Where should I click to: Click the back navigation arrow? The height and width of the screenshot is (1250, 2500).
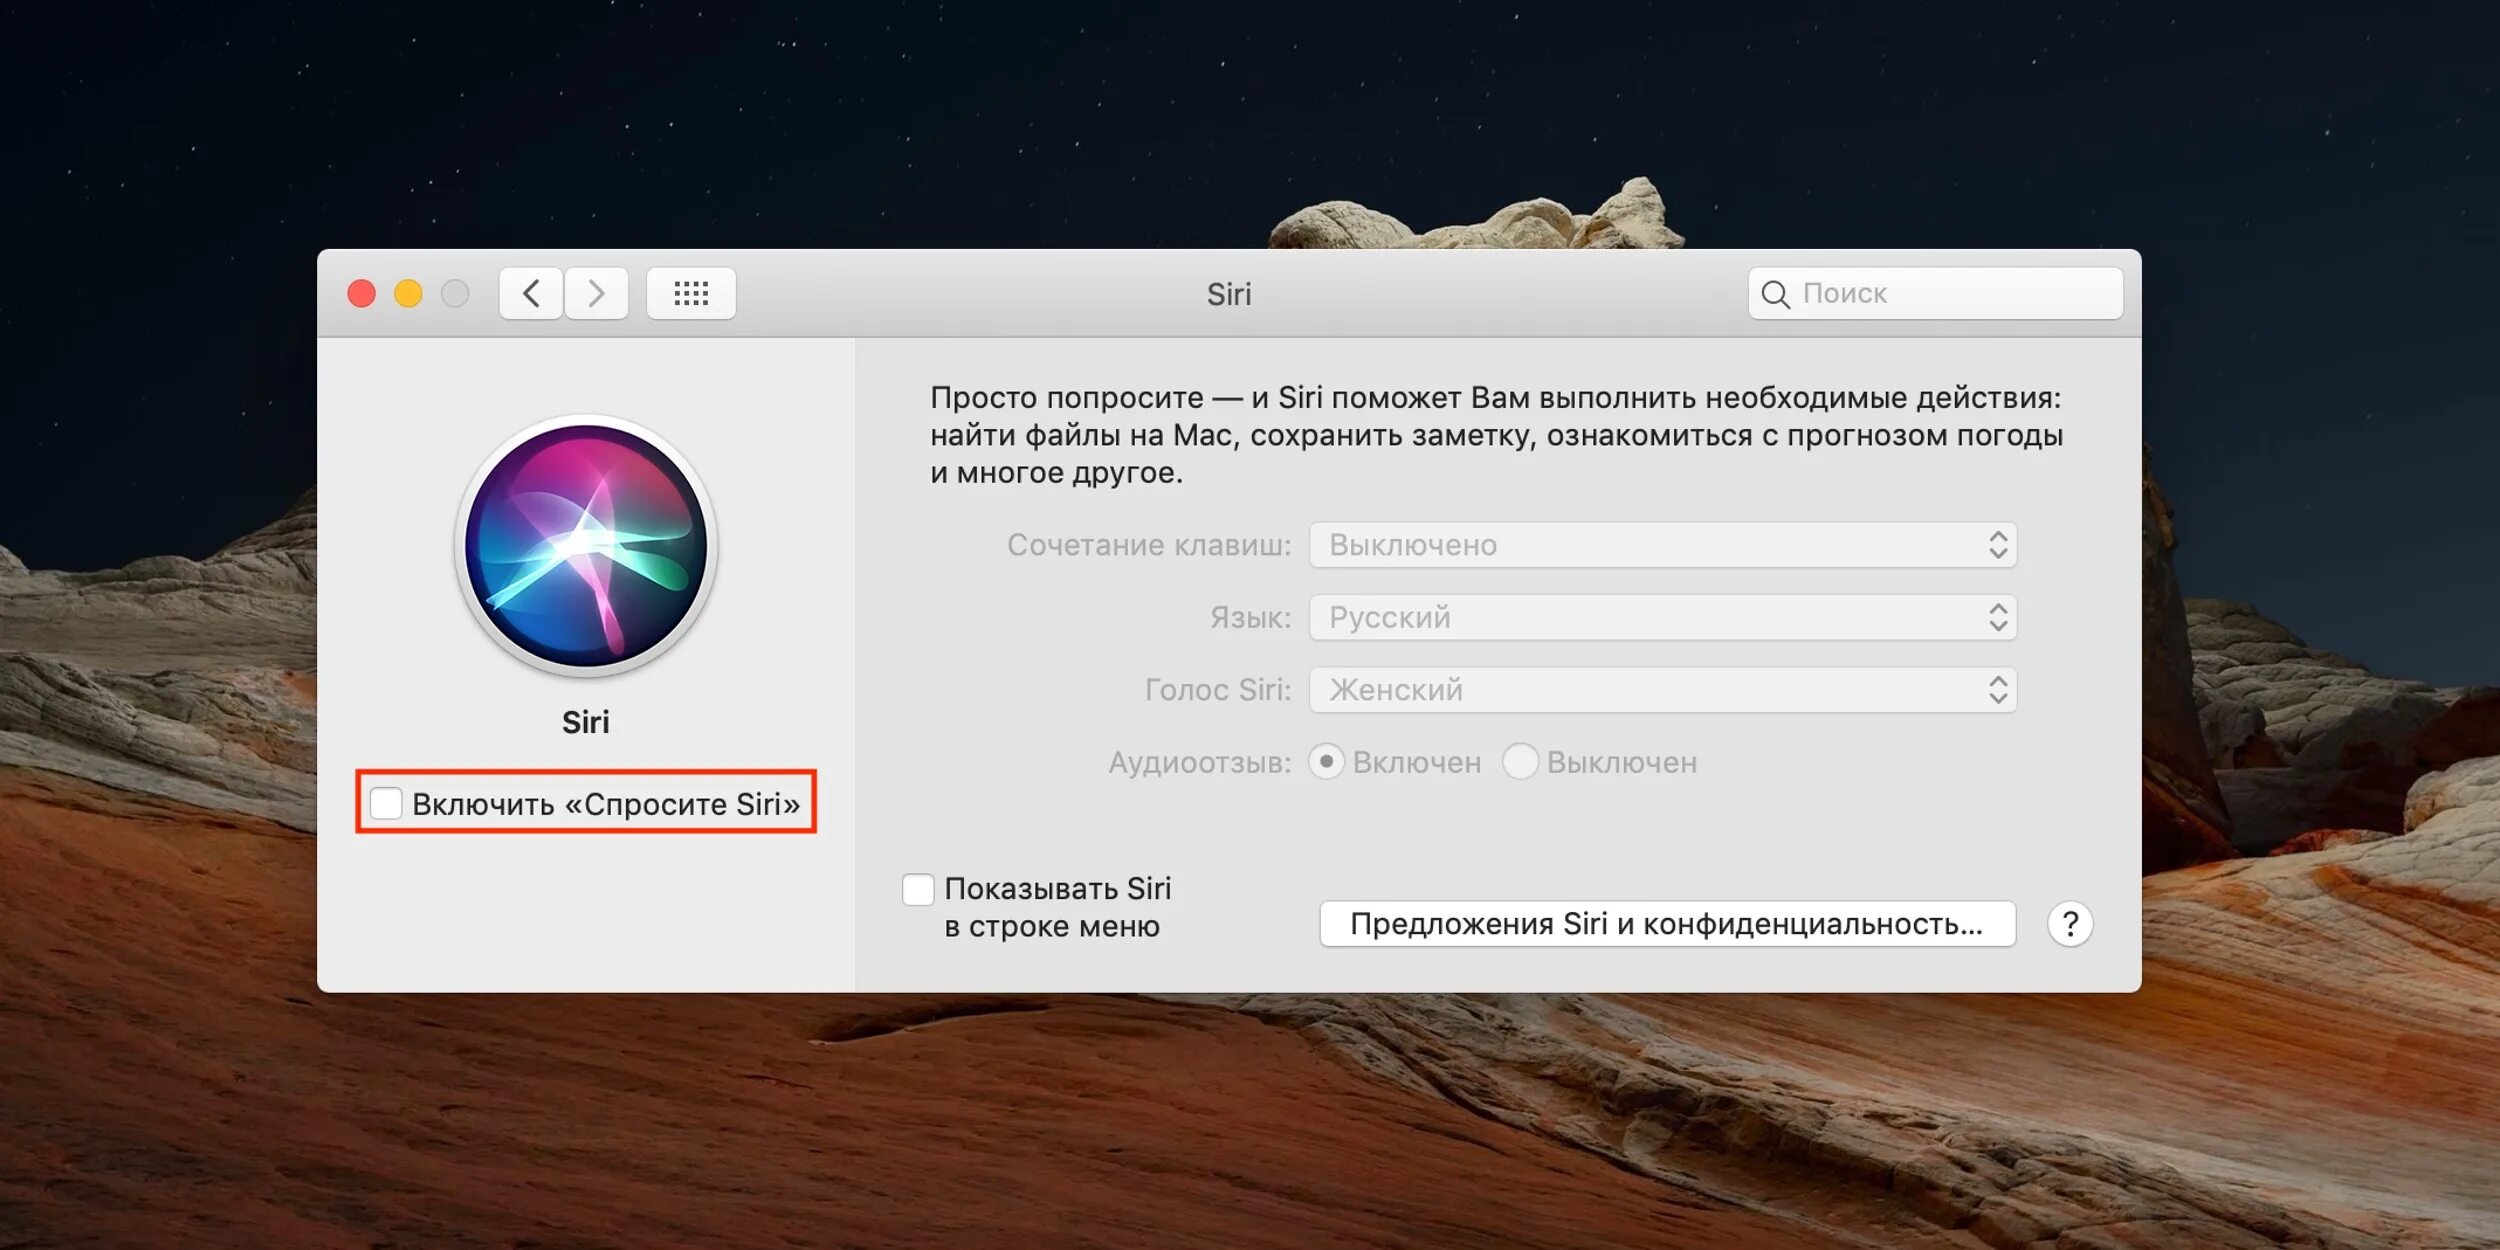pos(531,293)
